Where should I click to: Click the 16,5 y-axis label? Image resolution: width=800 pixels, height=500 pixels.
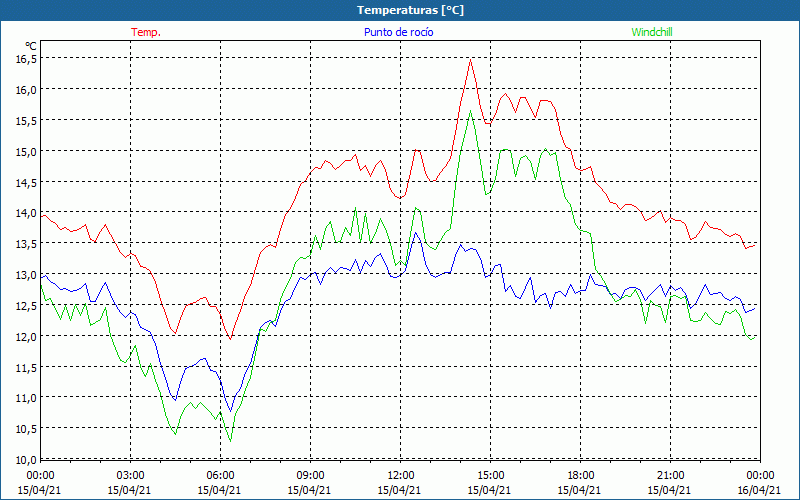click(27, 58)
